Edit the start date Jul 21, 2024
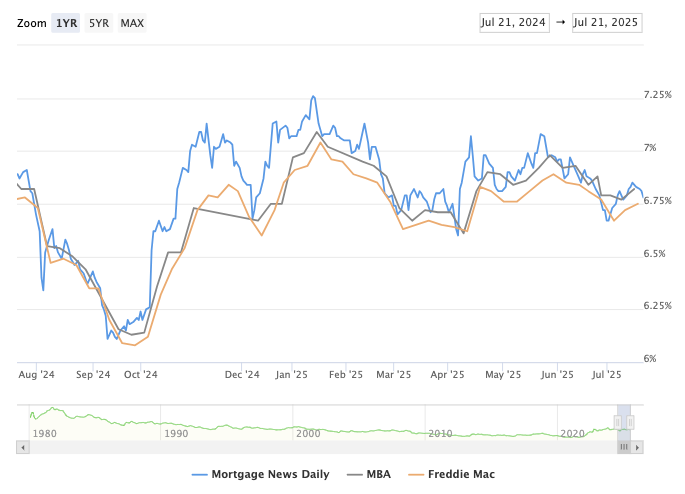Screen dimensions: 685x494 coord(514,23)
